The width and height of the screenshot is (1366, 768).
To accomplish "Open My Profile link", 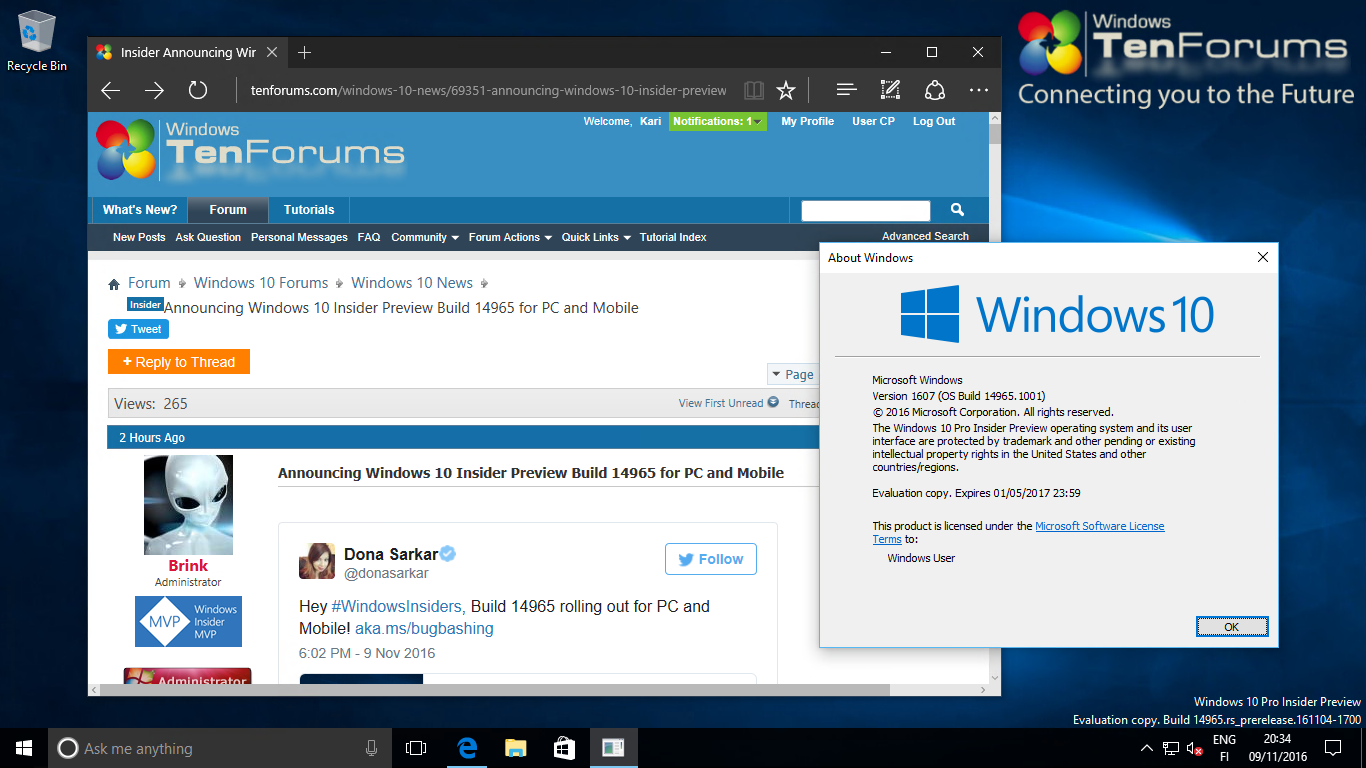I will click(x=808, y=121).
